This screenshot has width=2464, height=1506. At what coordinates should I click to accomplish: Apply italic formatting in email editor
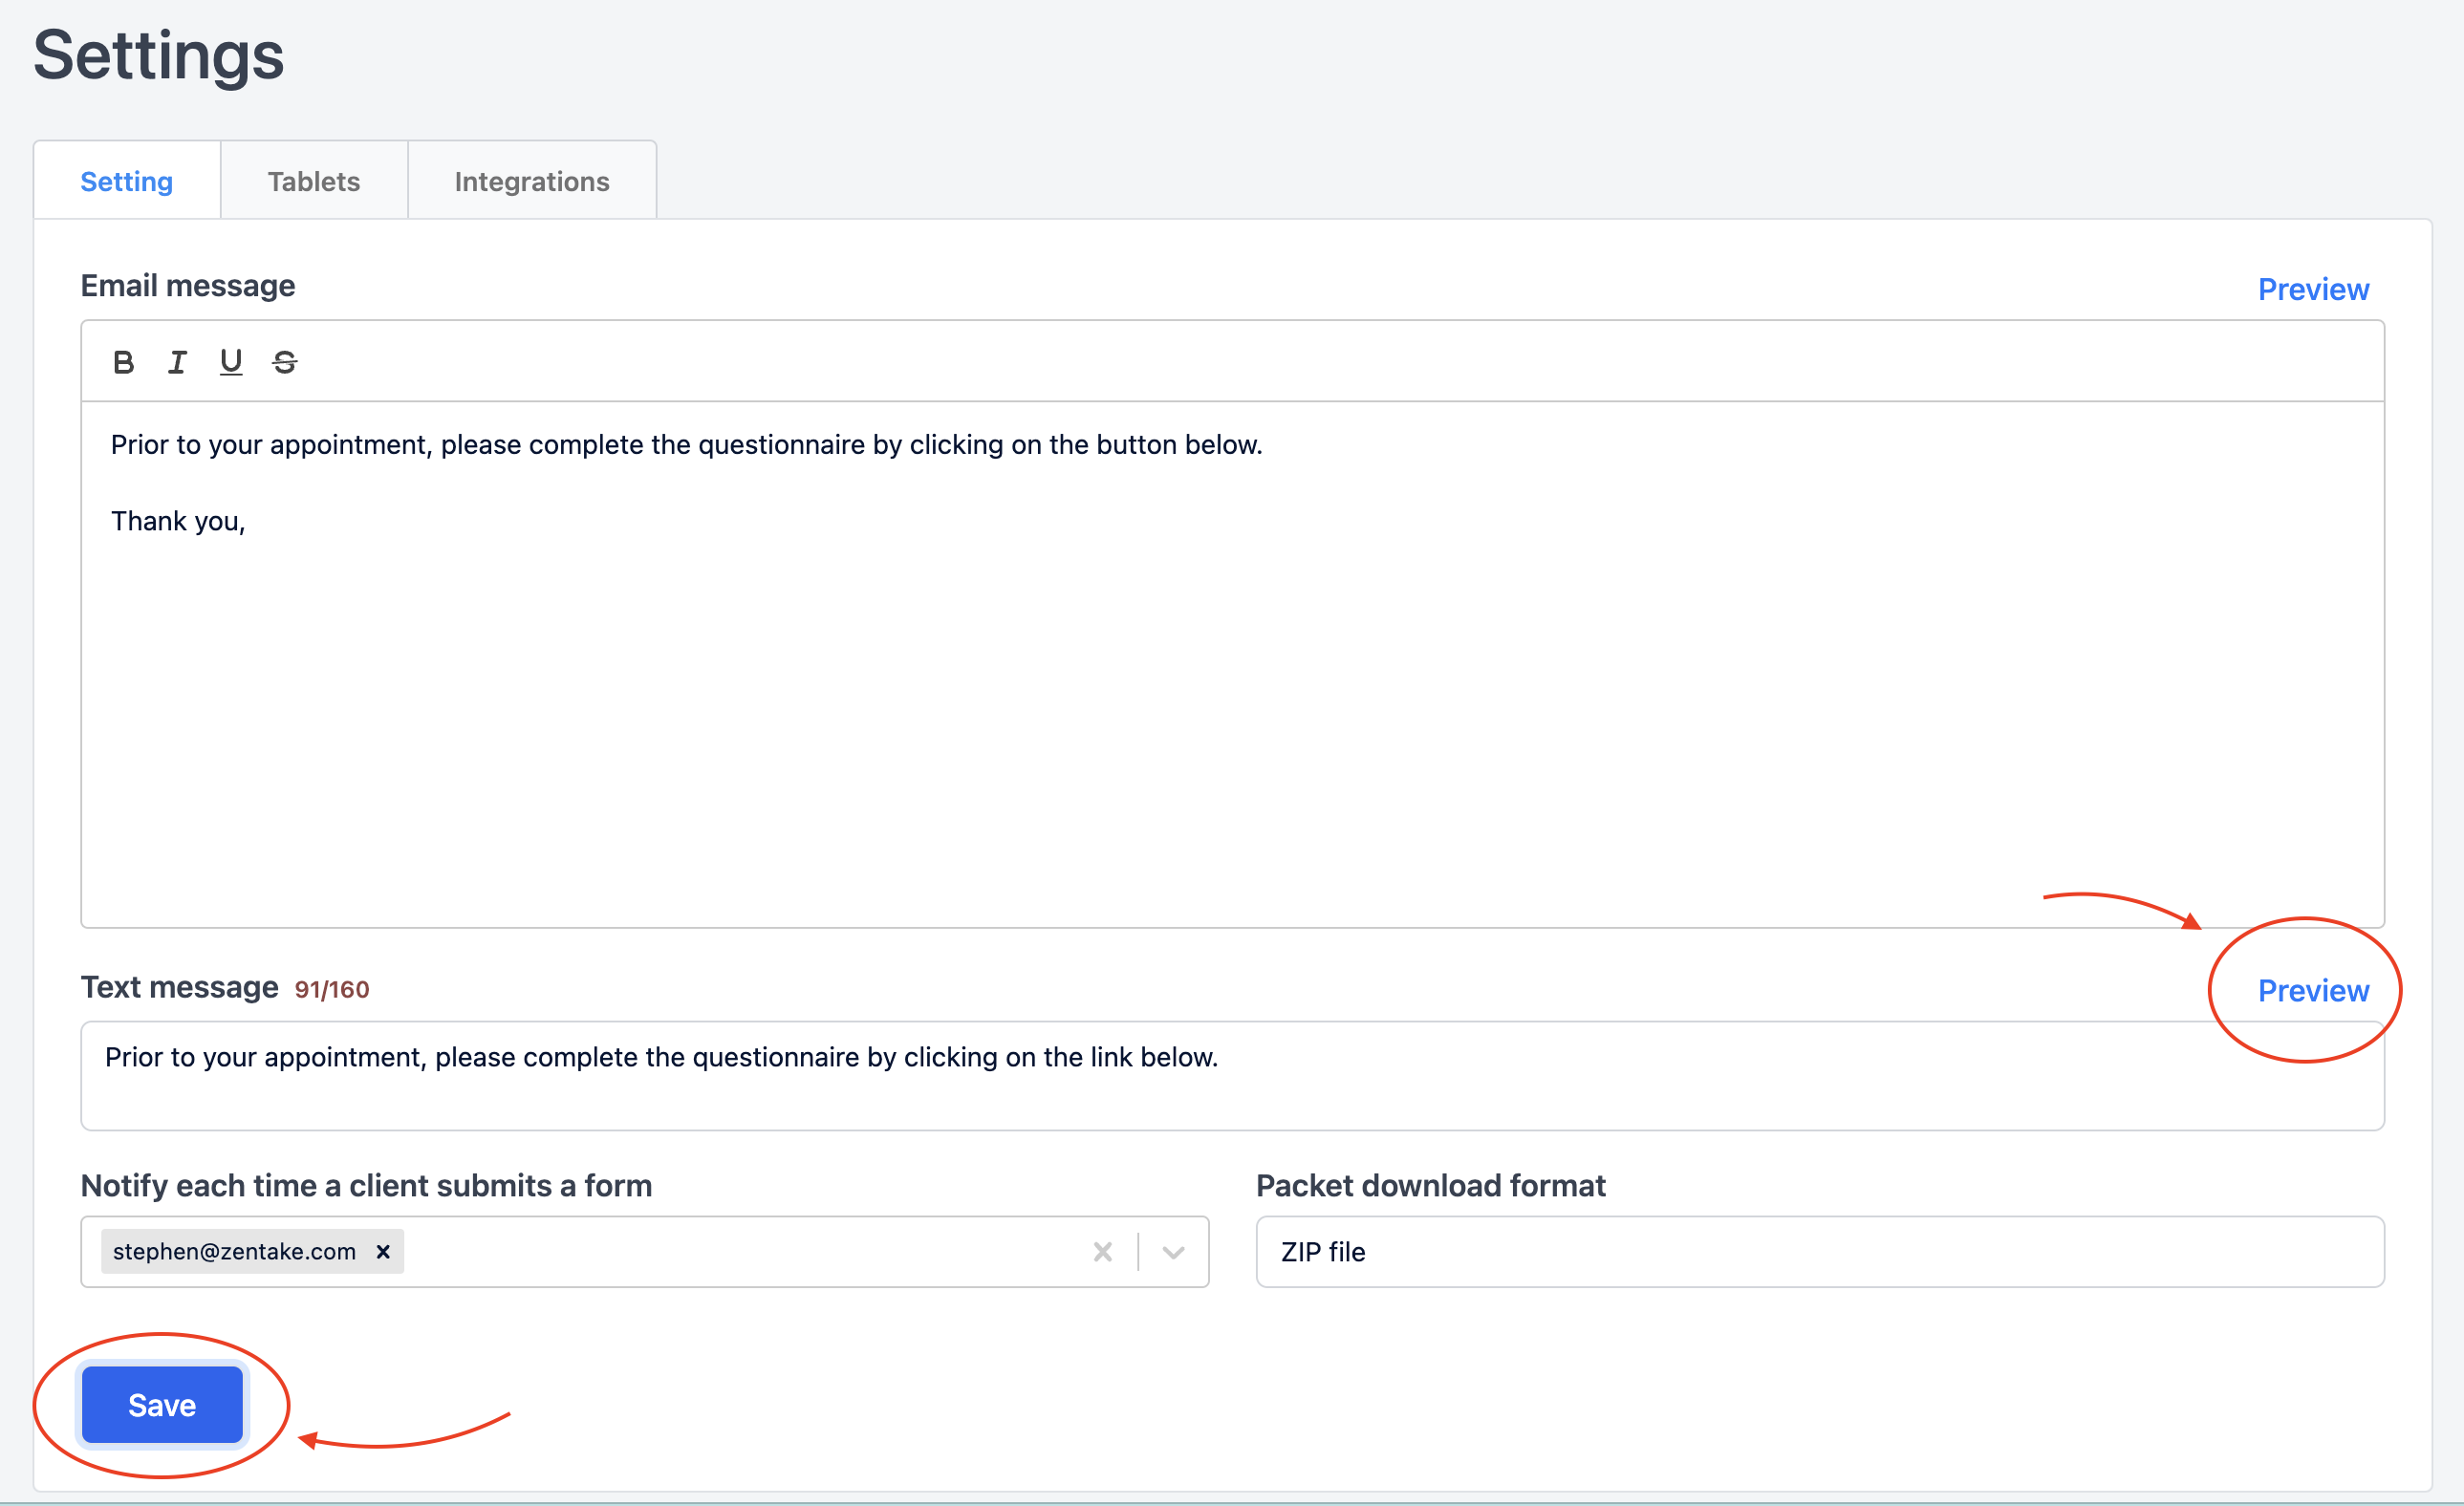click(x=177, y=362)
